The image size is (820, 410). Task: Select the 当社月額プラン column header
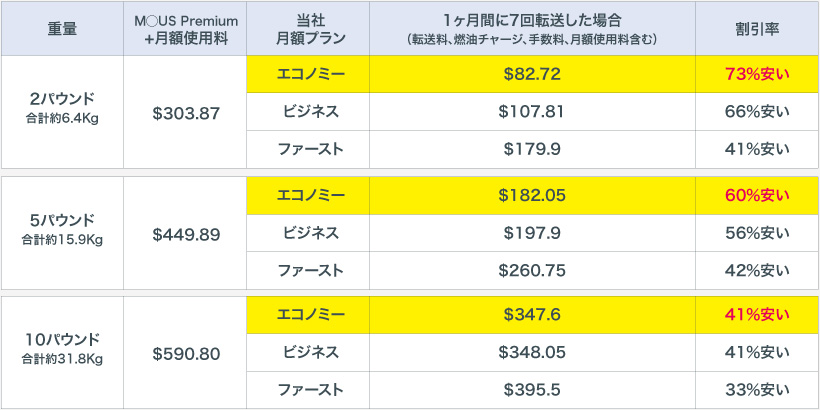(308, 29)
